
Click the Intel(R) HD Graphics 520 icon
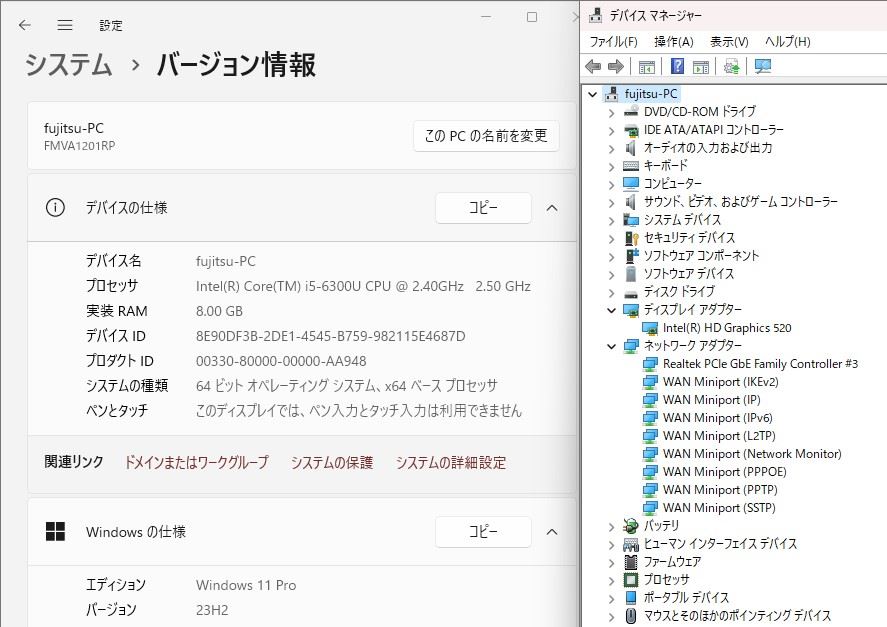650,328
